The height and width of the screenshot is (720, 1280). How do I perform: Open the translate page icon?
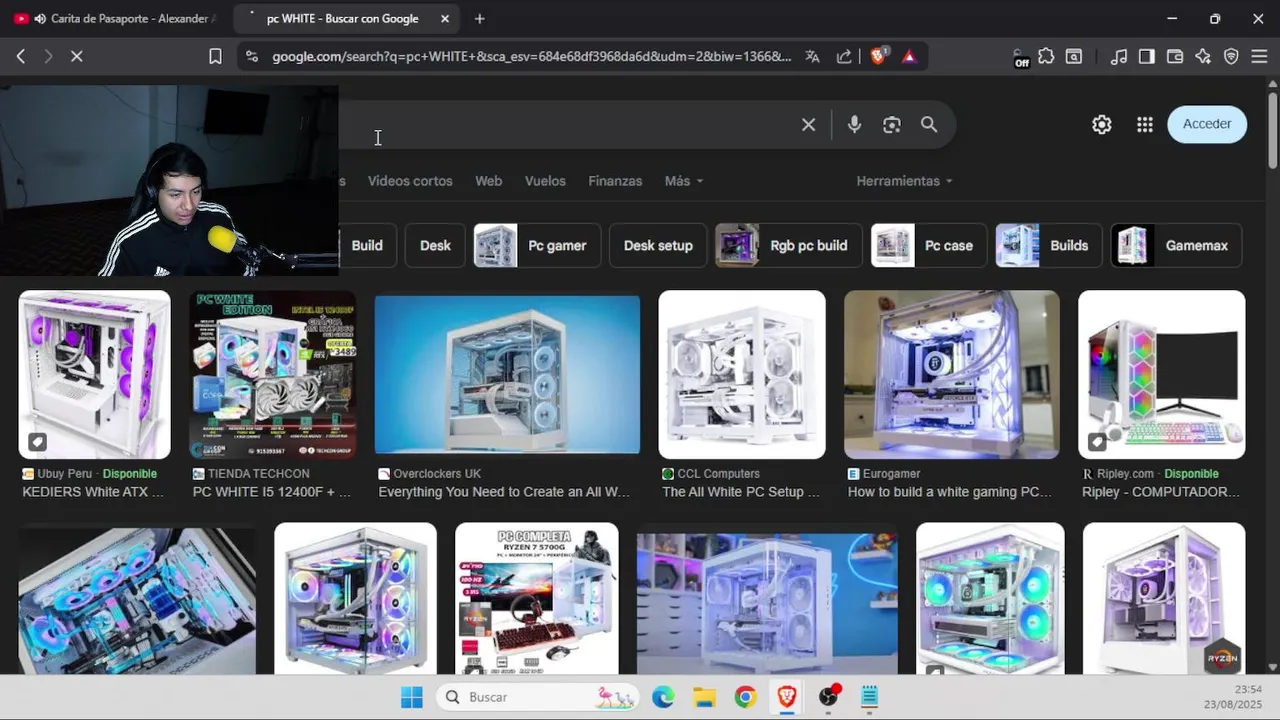coord(812,57)
